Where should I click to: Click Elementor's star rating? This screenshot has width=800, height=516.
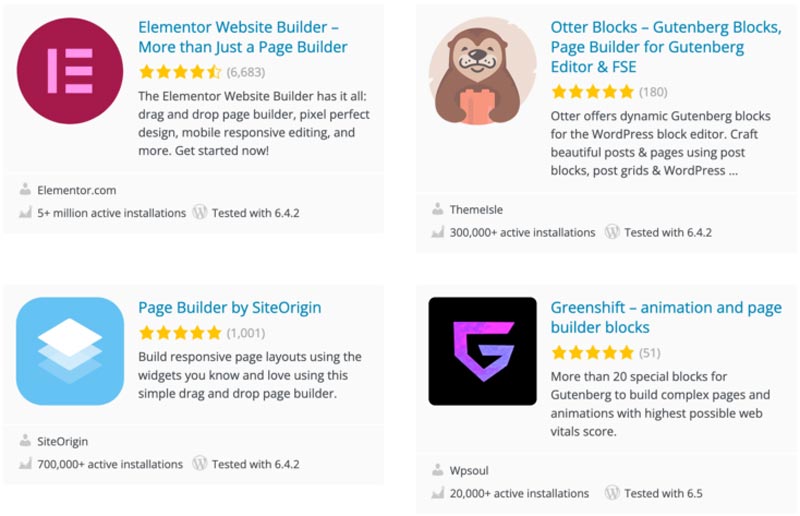click(x=180, y=72)
